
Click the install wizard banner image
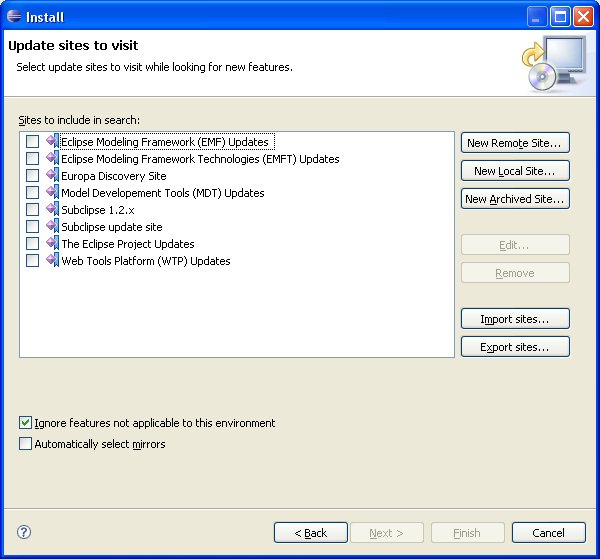click(x=552, y=62)
